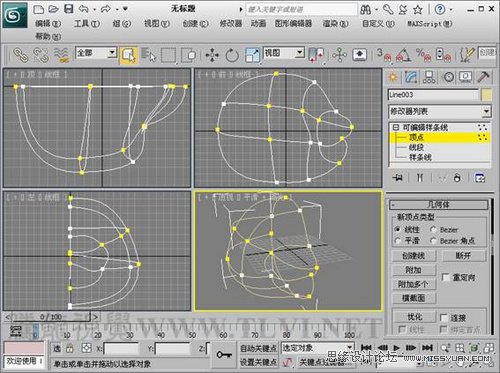
Task: Open the Select by Name list icon
Action: 148,55
